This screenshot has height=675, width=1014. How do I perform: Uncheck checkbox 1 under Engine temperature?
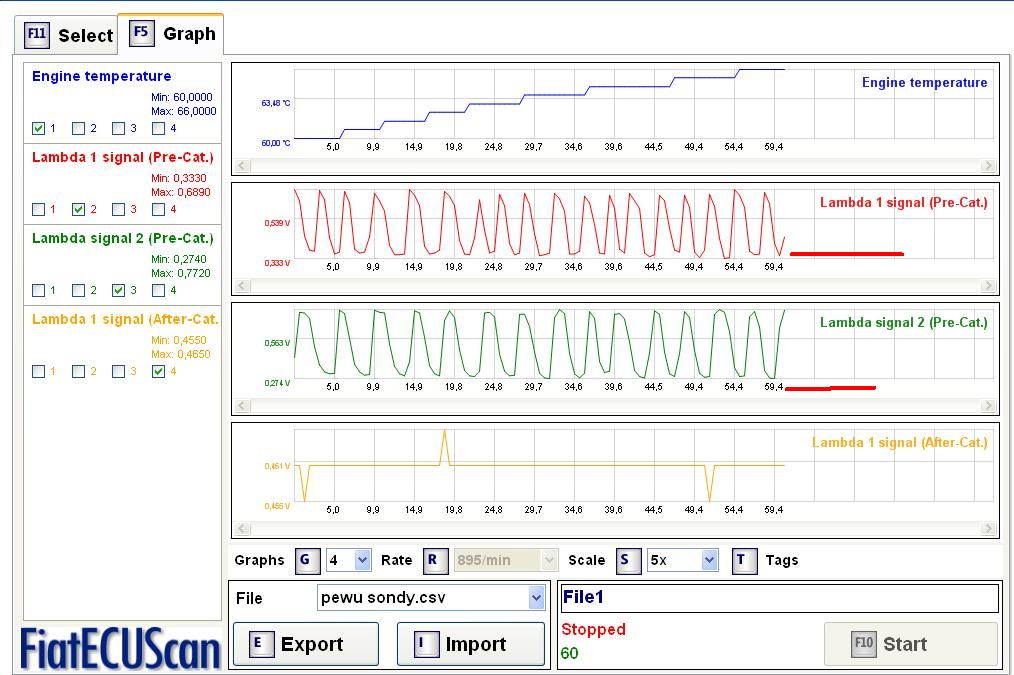tap(38, 128)
